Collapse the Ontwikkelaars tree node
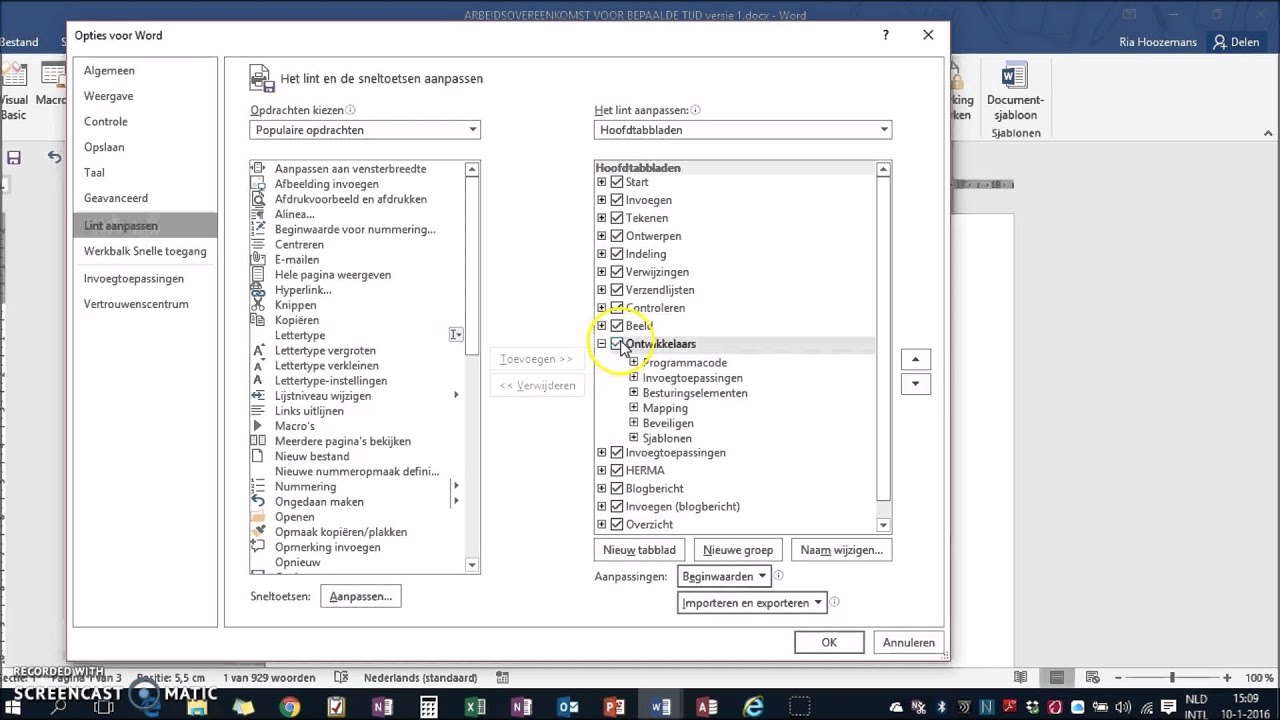 click(602, 344)
